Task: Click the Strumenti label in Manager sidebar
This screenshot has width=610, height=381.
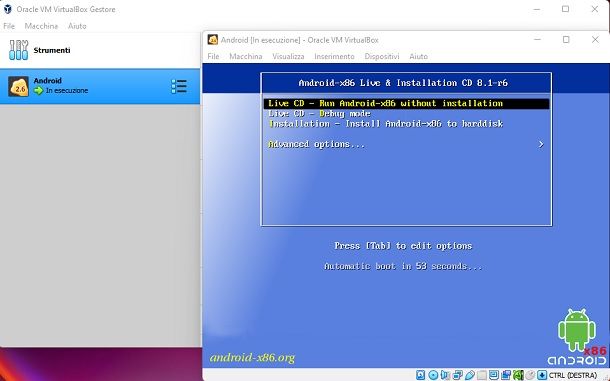Action: [x=52, y=50]
